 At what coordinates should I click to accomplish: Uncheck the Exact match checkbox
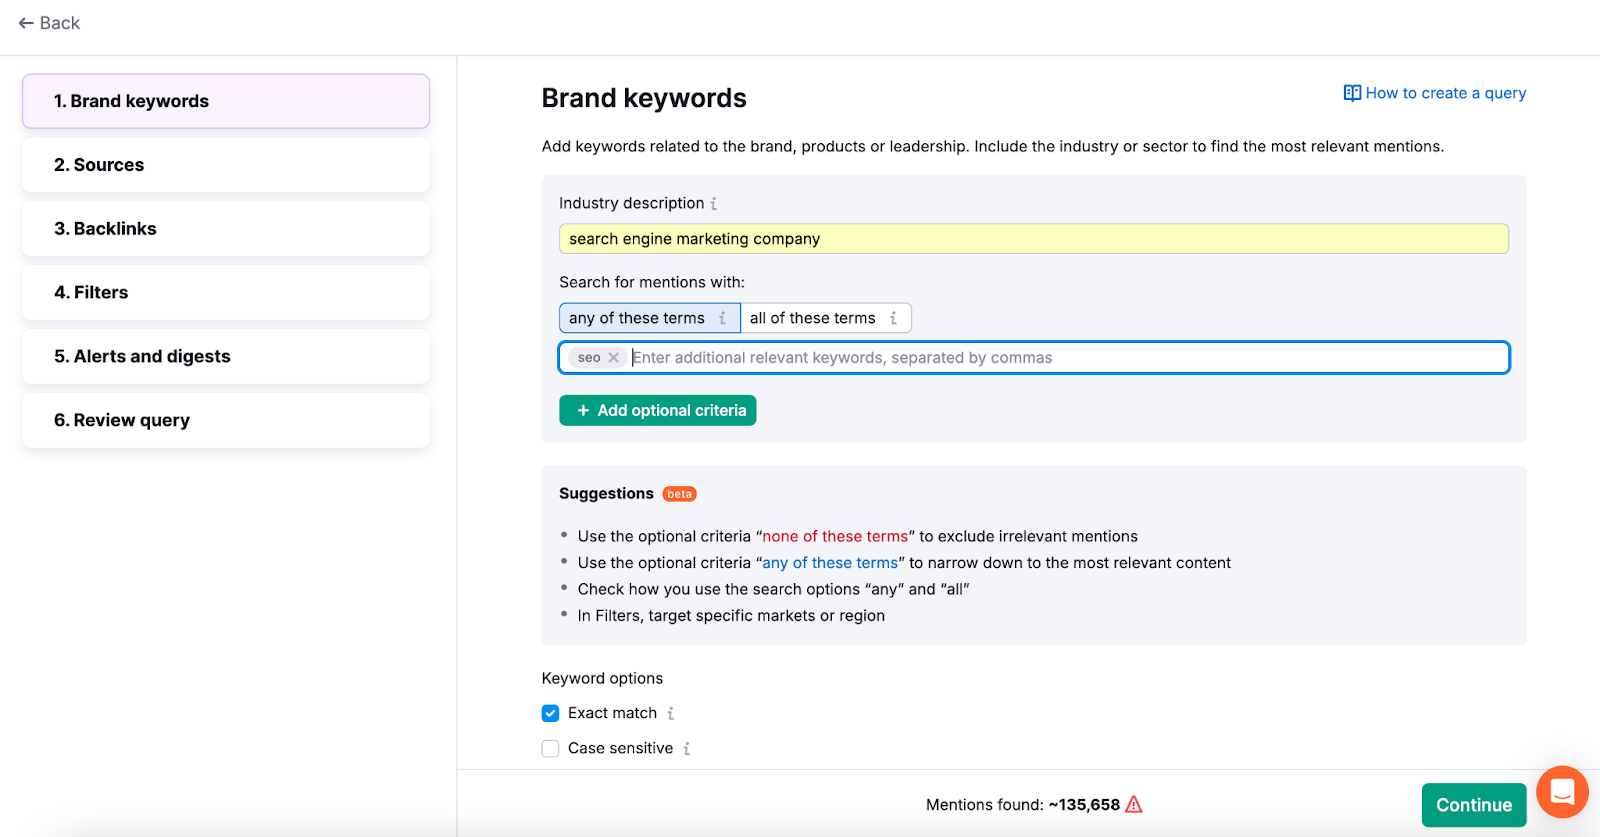(x=550, y=714)
